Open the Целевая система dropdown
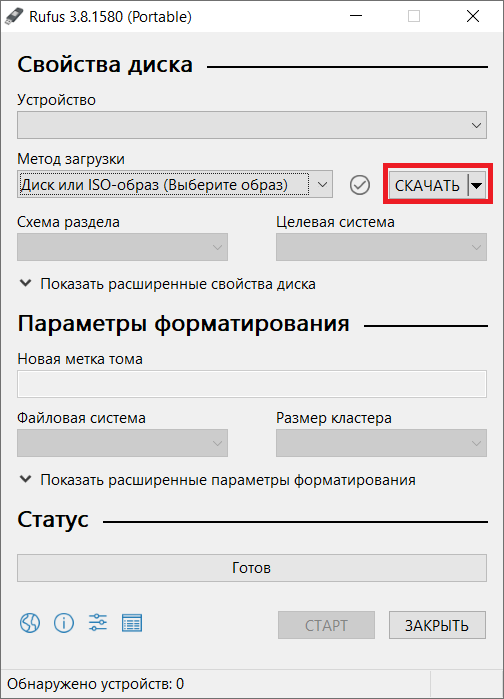The height and width of the screenshot is (699, 504). (381, 247)
